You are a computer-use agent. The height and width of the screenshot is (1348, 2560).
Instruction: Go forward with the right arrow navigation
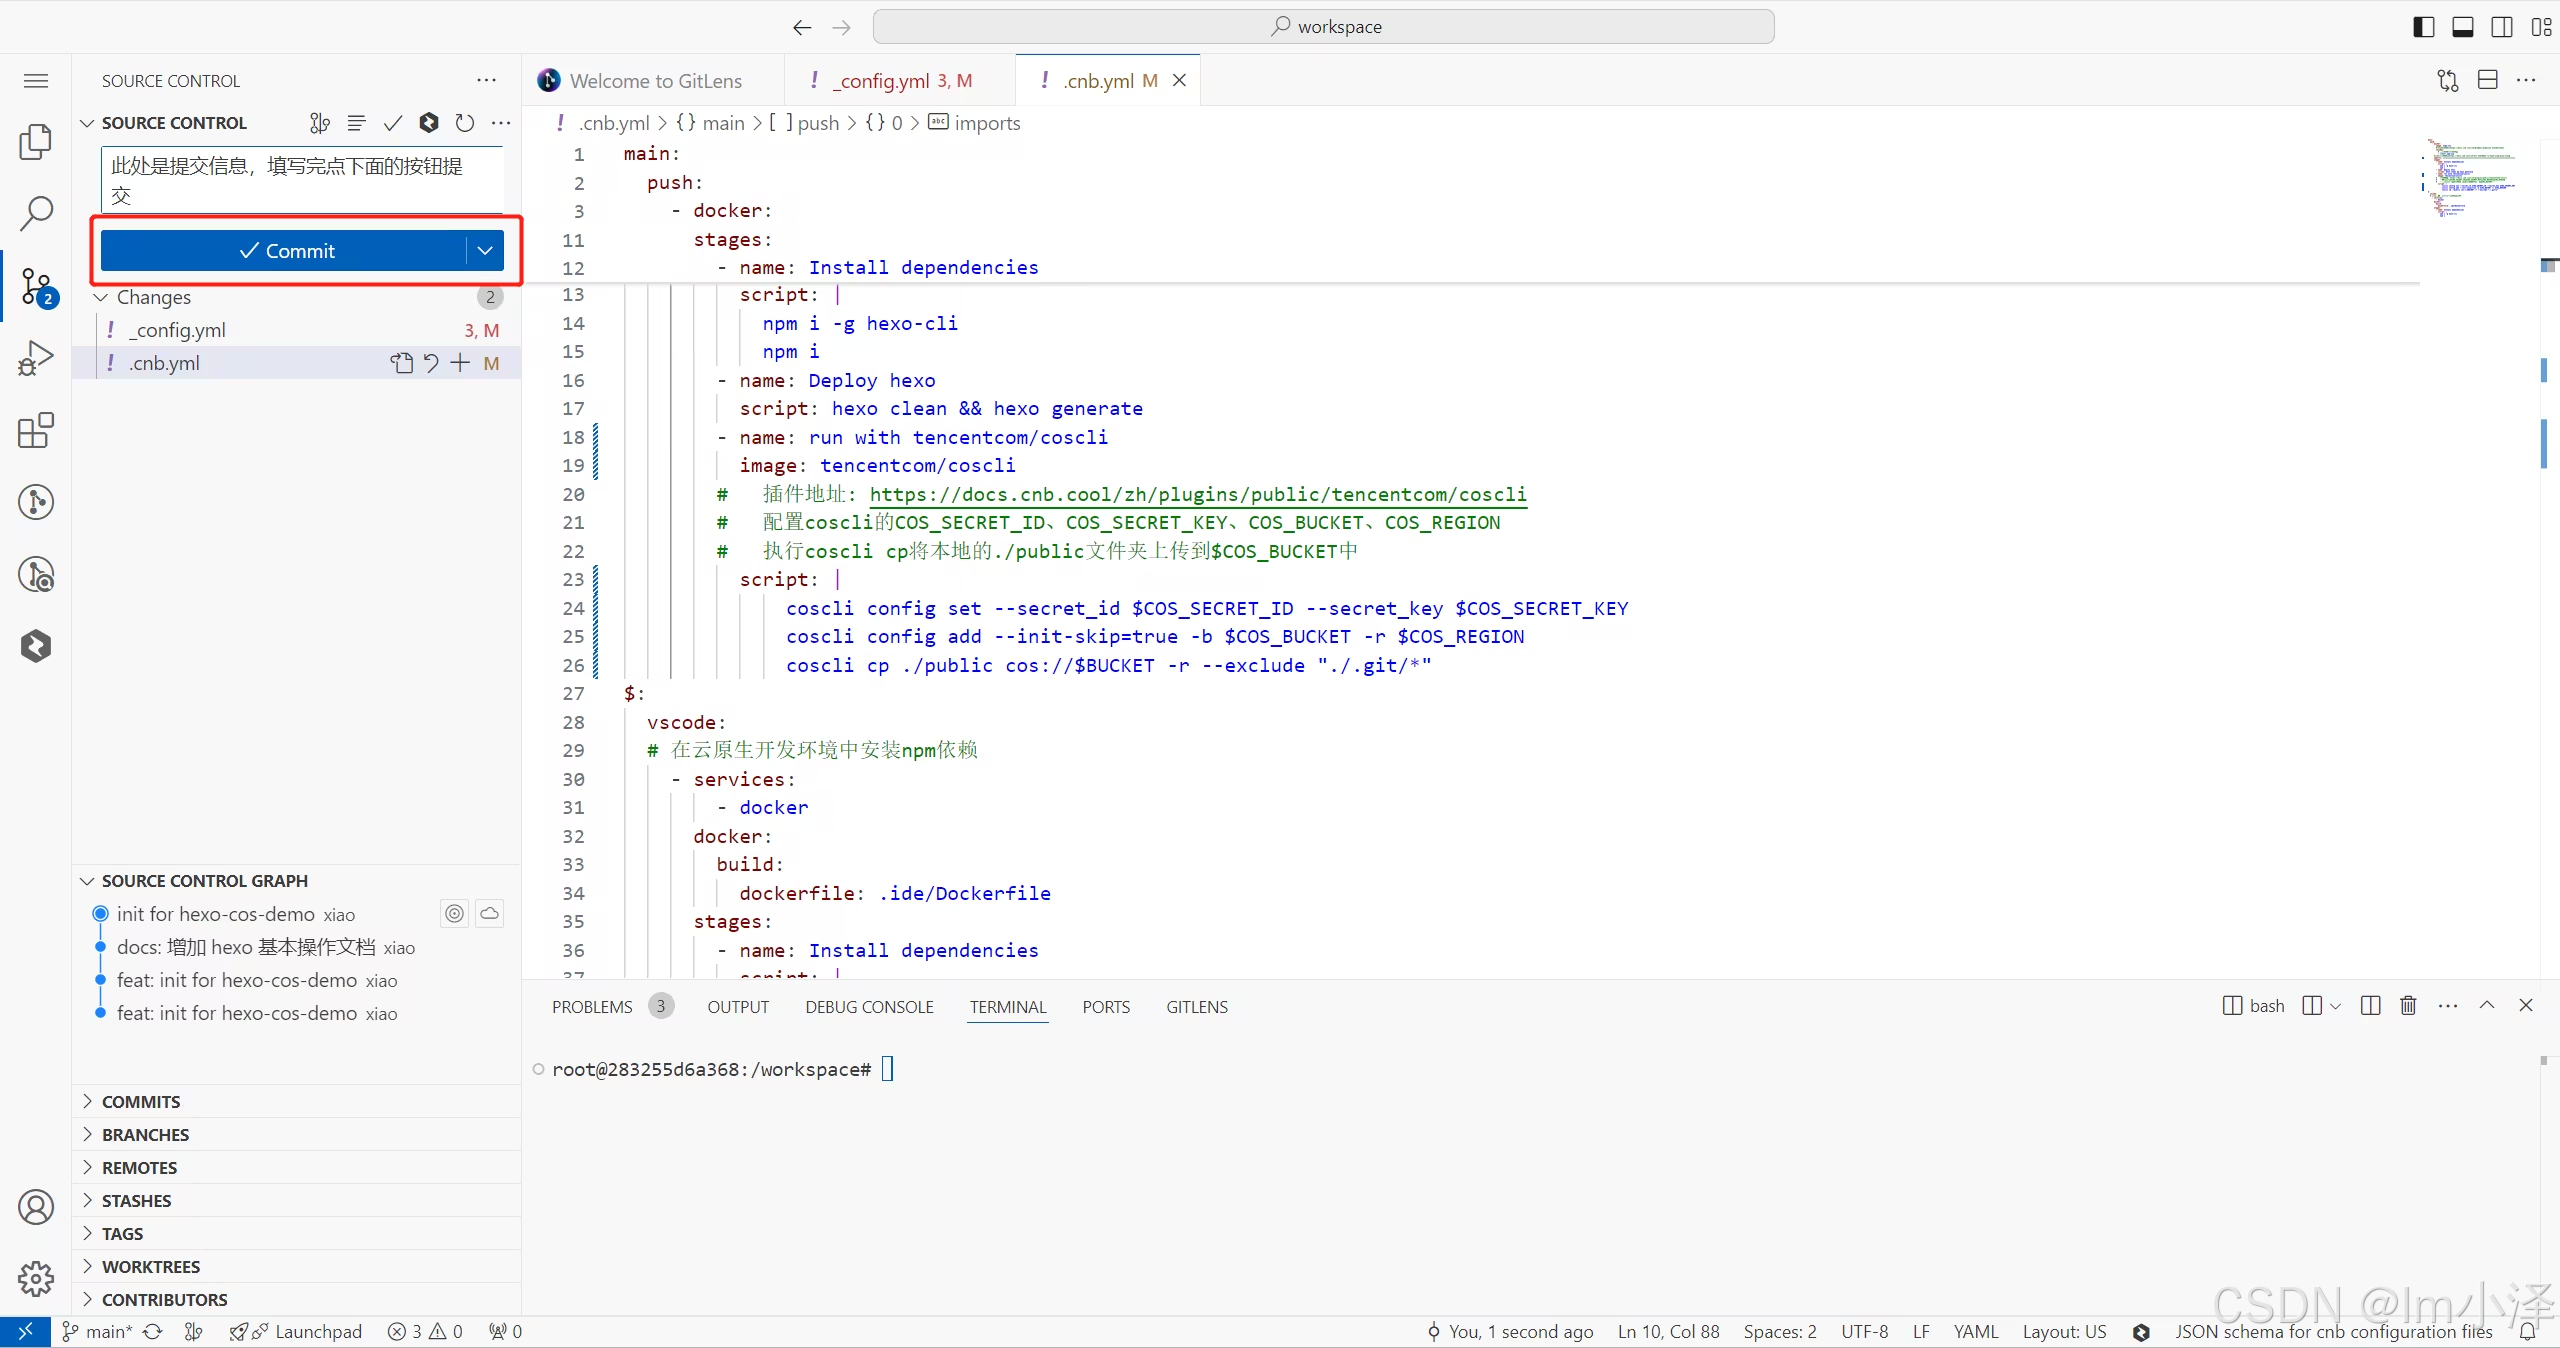point(842,27)
